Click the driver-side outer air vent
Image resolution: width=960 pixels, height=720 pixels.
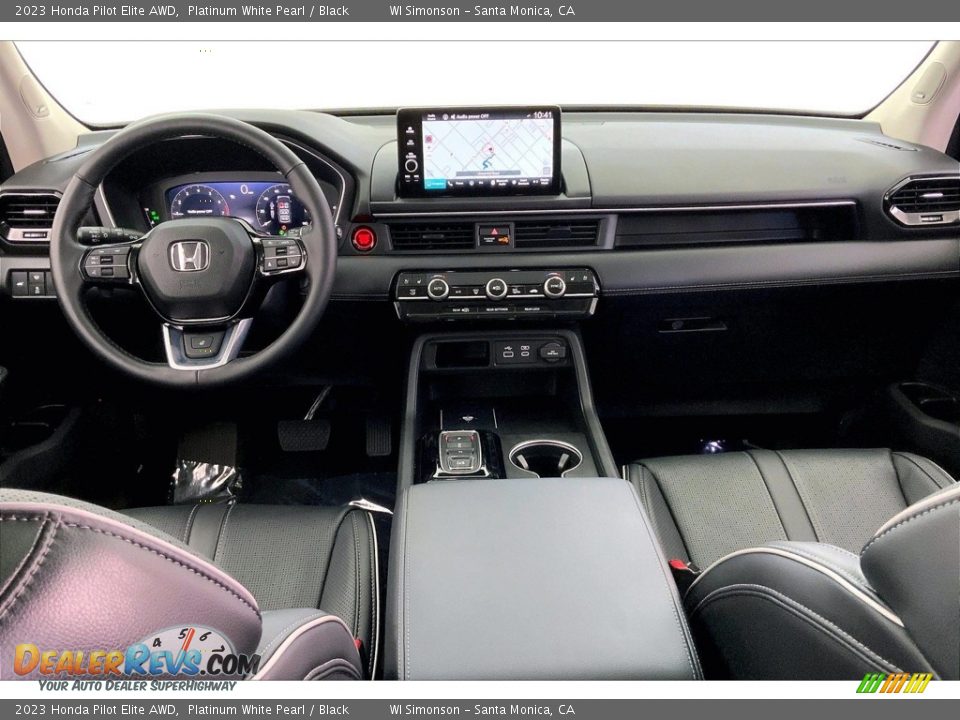[29, 217]
